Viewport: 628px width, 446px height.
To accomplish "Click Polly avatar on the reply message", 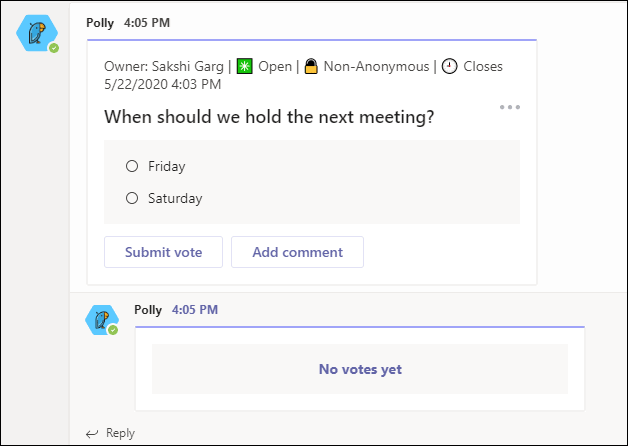I will pos(102,321).
